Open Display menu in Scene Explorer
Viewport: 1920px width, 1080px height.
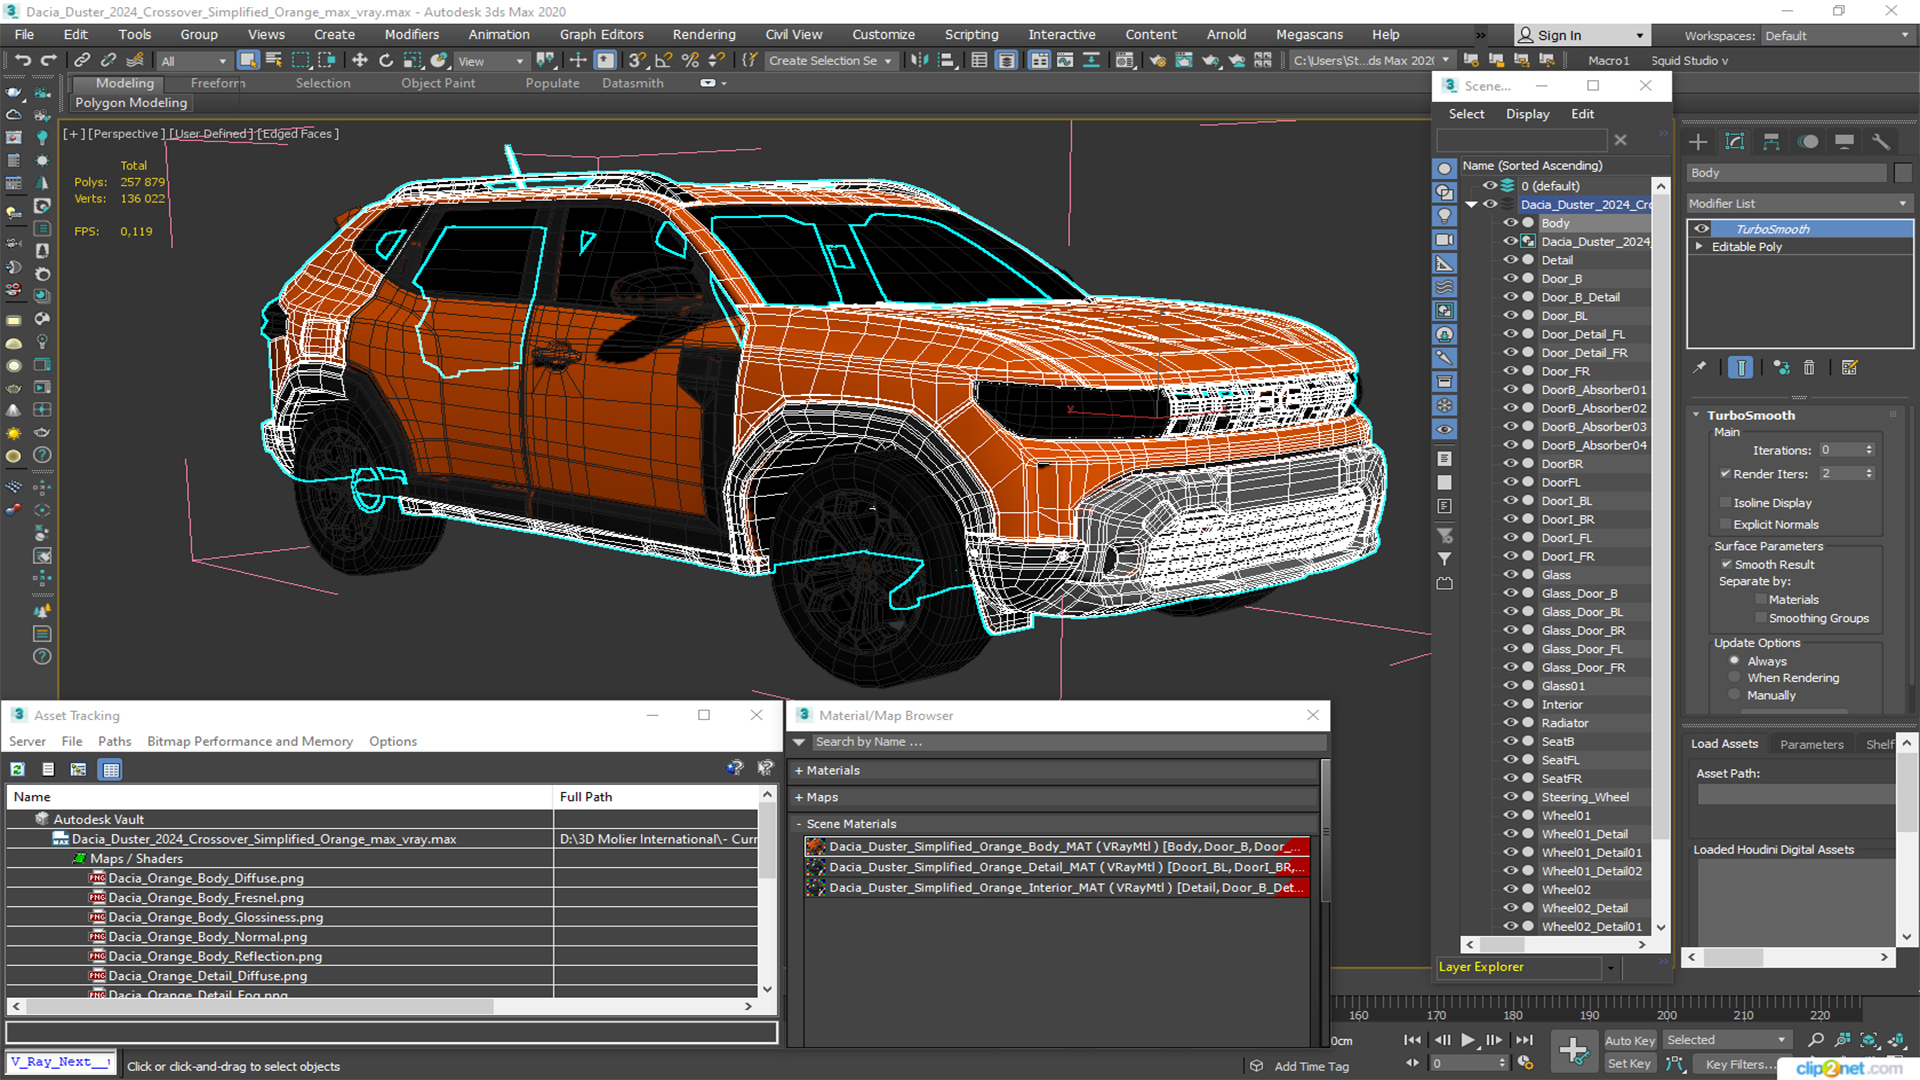point(1528,114)
